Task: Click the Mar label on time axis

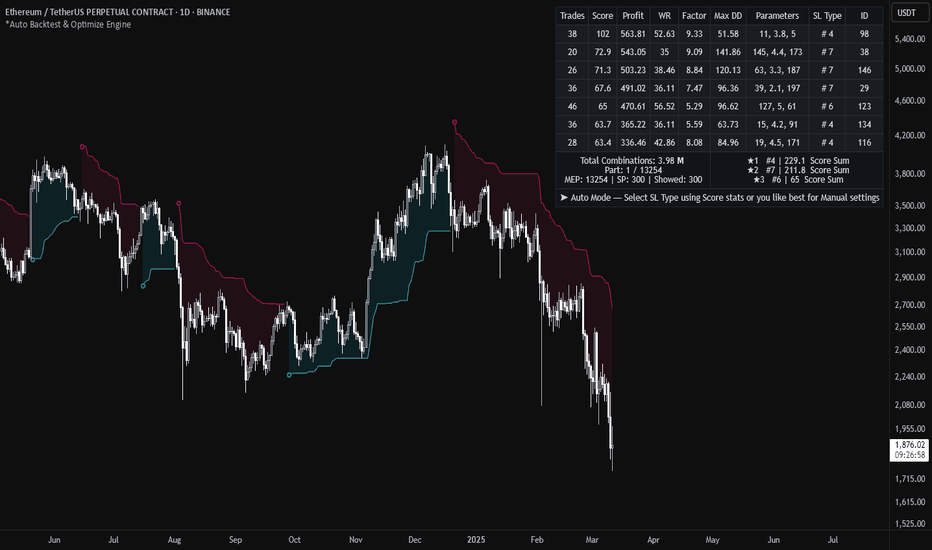Action: coord(592,540)
